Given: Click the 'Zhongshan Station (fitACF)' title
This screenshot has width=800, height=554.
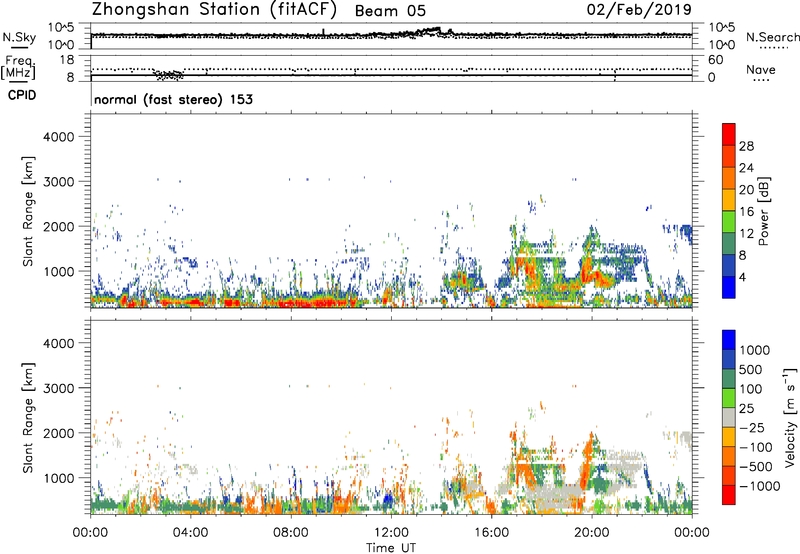Looking at the screenshot, I should tap(214, 10).
